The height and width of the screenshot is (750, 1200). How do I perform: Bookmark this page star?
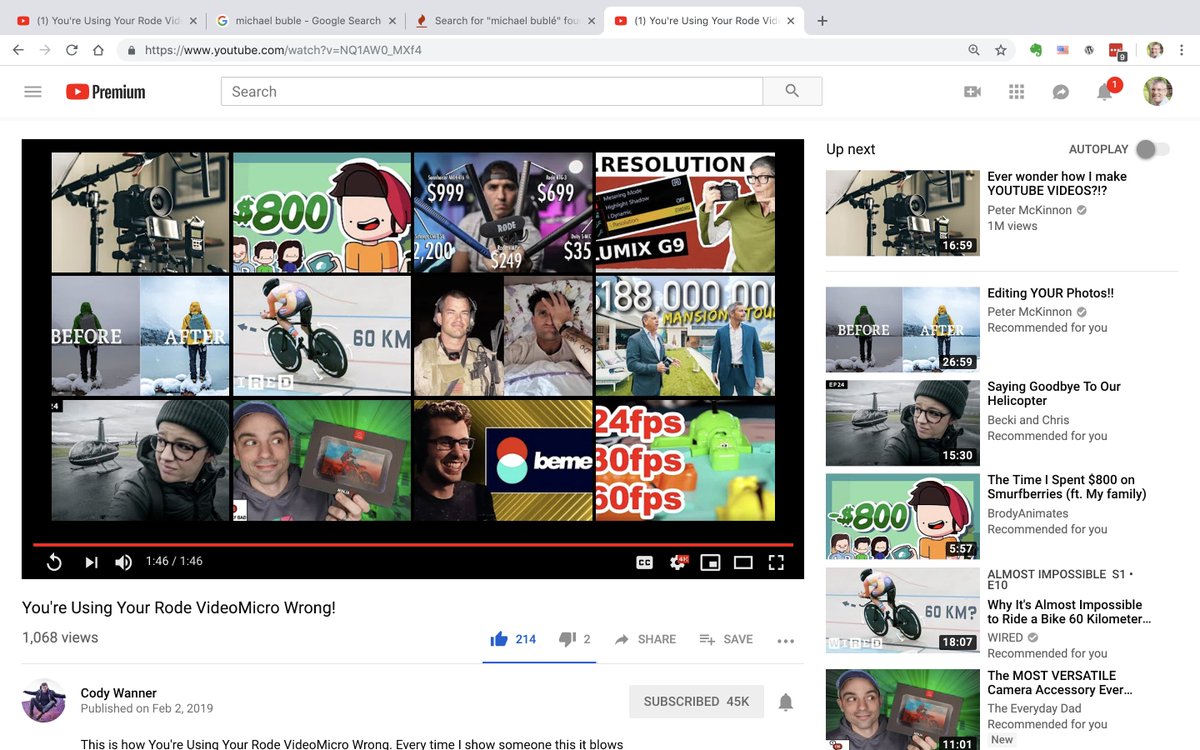click(1000, 50)
